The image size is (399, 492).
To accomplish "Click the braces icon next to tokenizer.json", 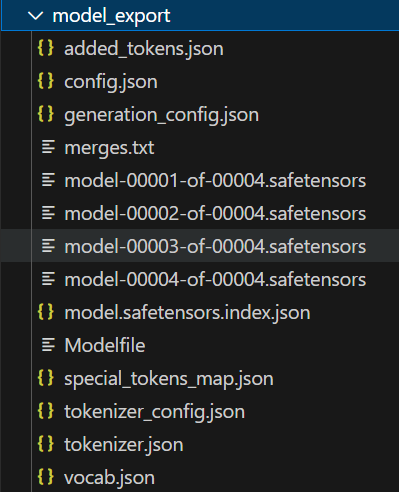I will (46, 444).
